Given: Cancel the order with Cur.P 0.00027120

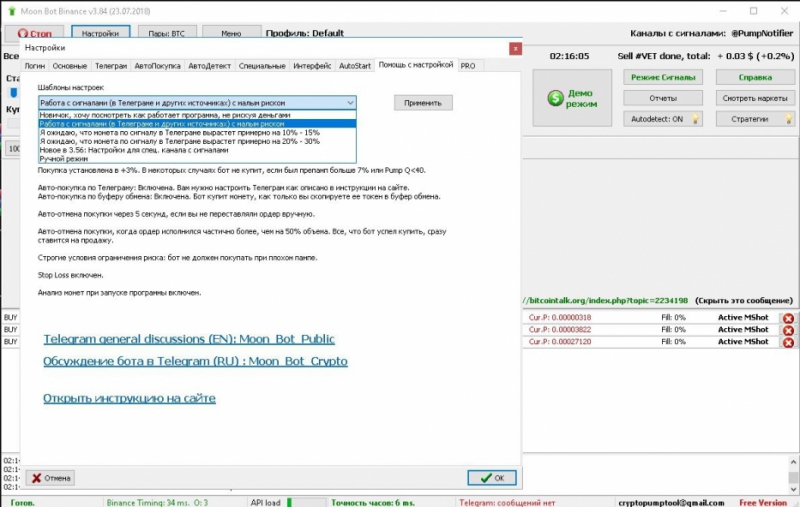Looking at the screenshot, I should coord(788,342).
